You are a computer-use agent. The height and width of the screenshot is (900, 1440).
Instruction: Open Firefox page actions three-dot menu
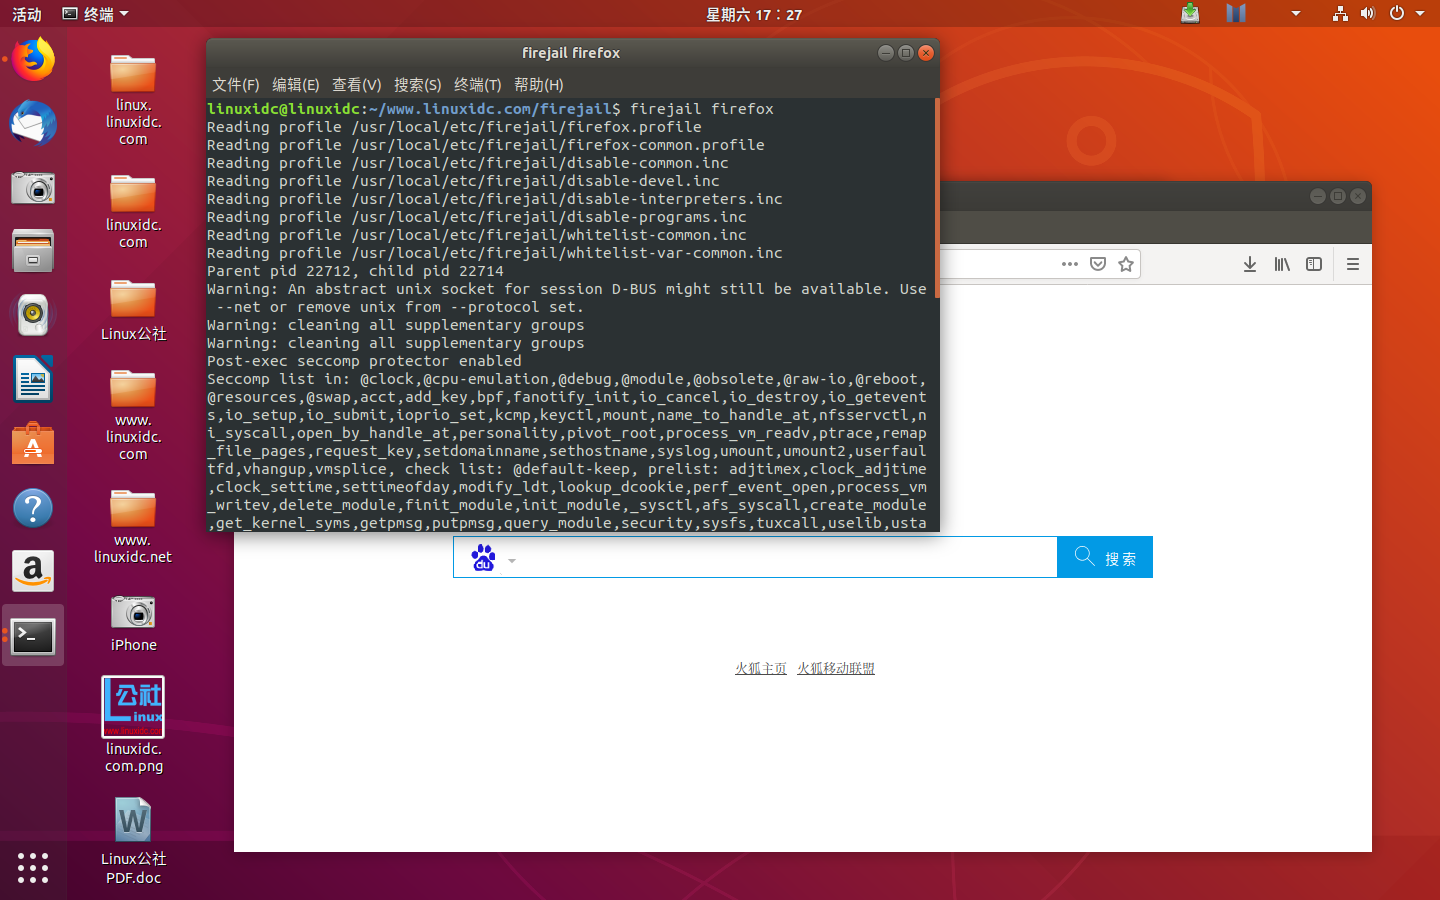1070,264
